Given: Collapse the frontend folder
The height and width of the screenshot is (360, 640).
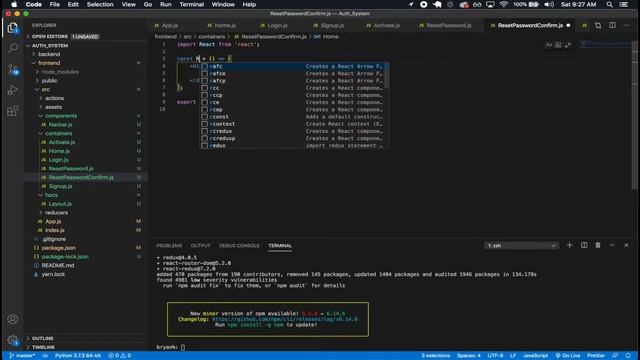Looking at the screenshot, I should click(x=86, y=63).
